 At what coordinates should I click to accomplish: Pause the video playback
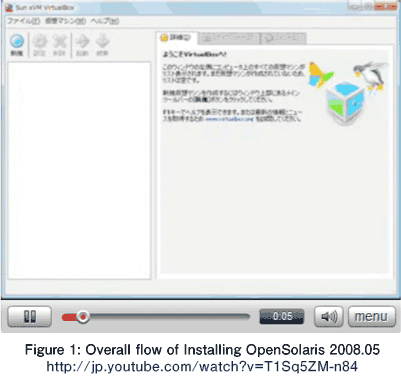coord(30,316)
